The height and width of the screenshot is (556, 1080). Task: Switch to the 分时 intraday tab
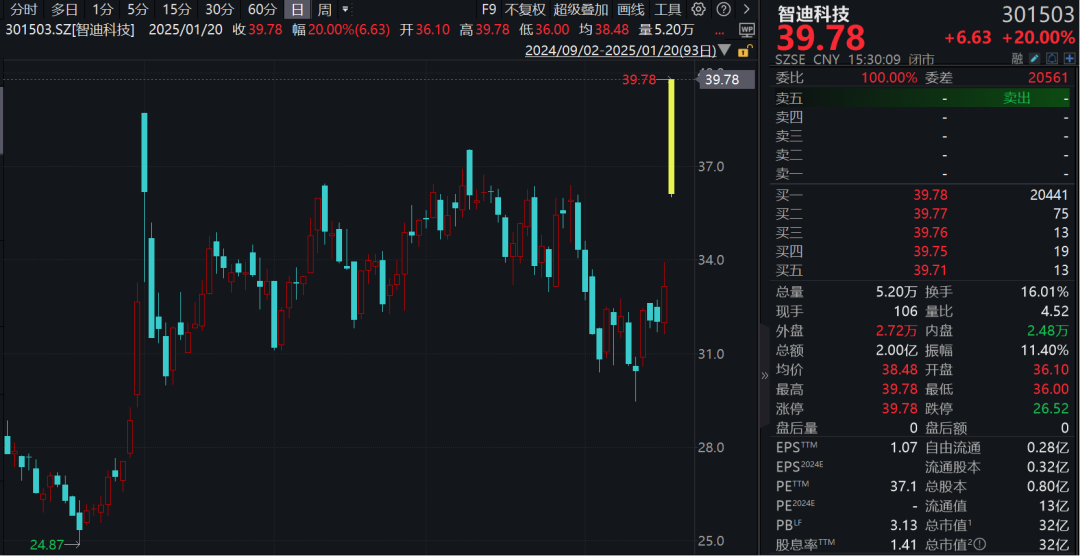[23, 10]
